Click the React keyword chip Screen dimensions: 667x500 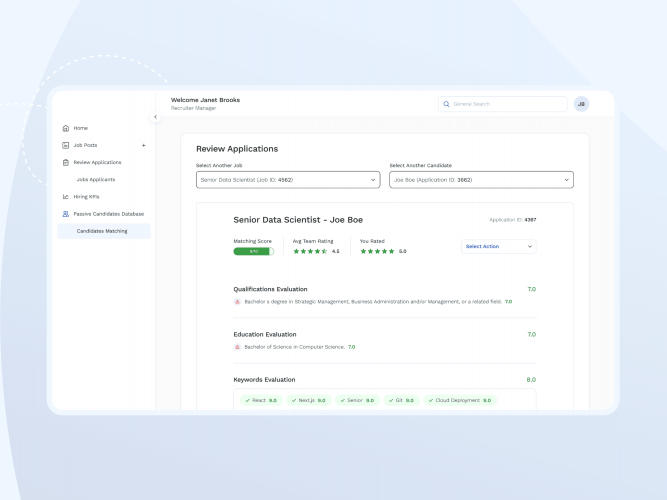[260, 400]
